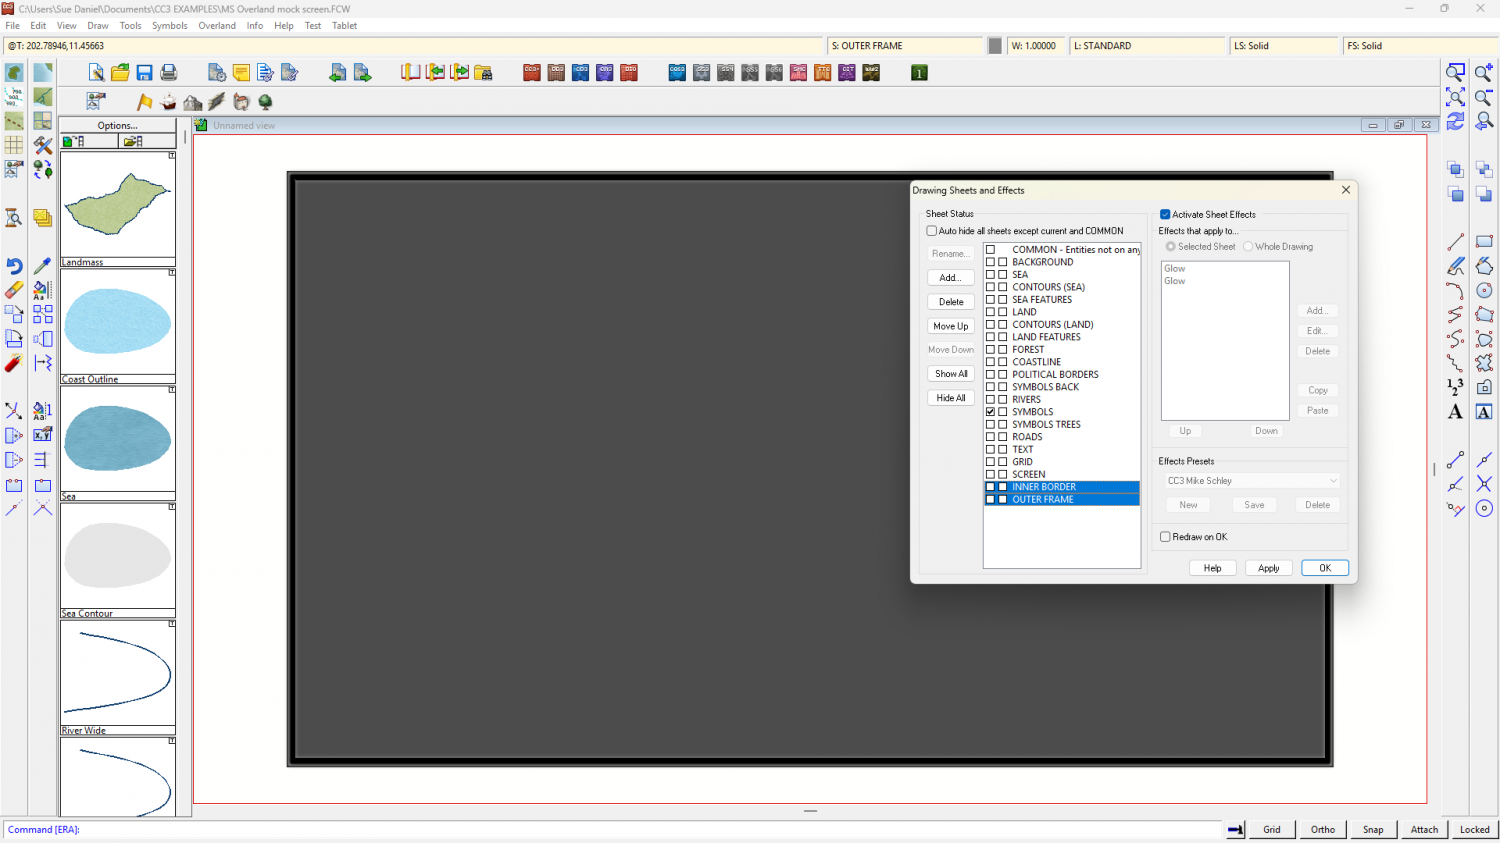Select the Text tool letter A
This screenshot has width=1500, height=843.
point(1455,412)
